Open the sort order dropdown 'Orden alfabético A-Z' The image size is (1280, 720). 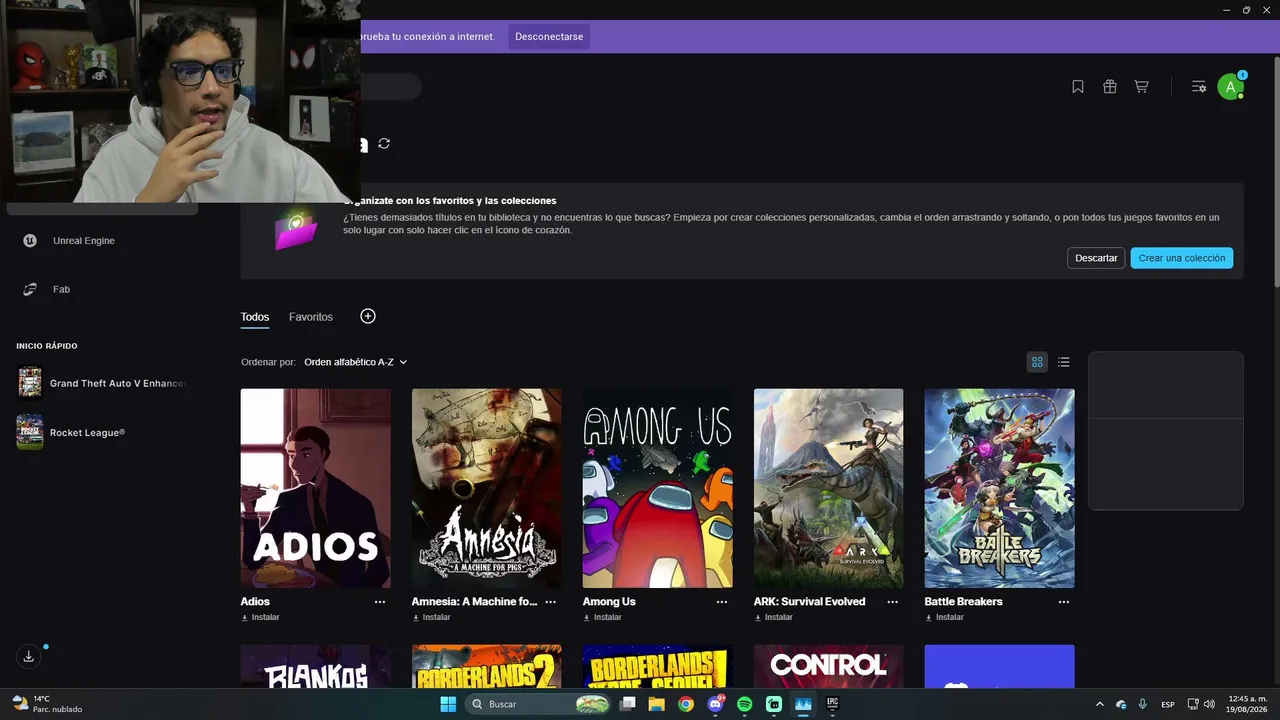(x=356, y=362)
